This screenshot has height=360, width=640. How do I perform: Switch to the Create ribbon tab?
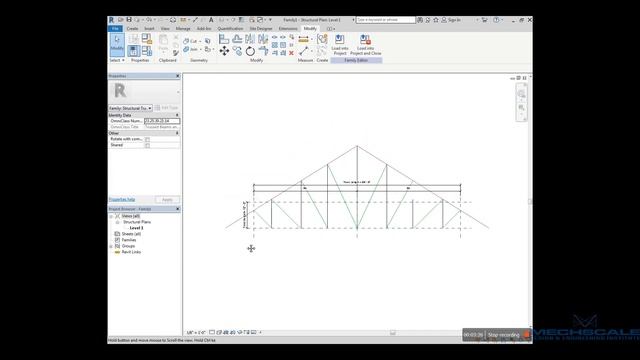132,29
